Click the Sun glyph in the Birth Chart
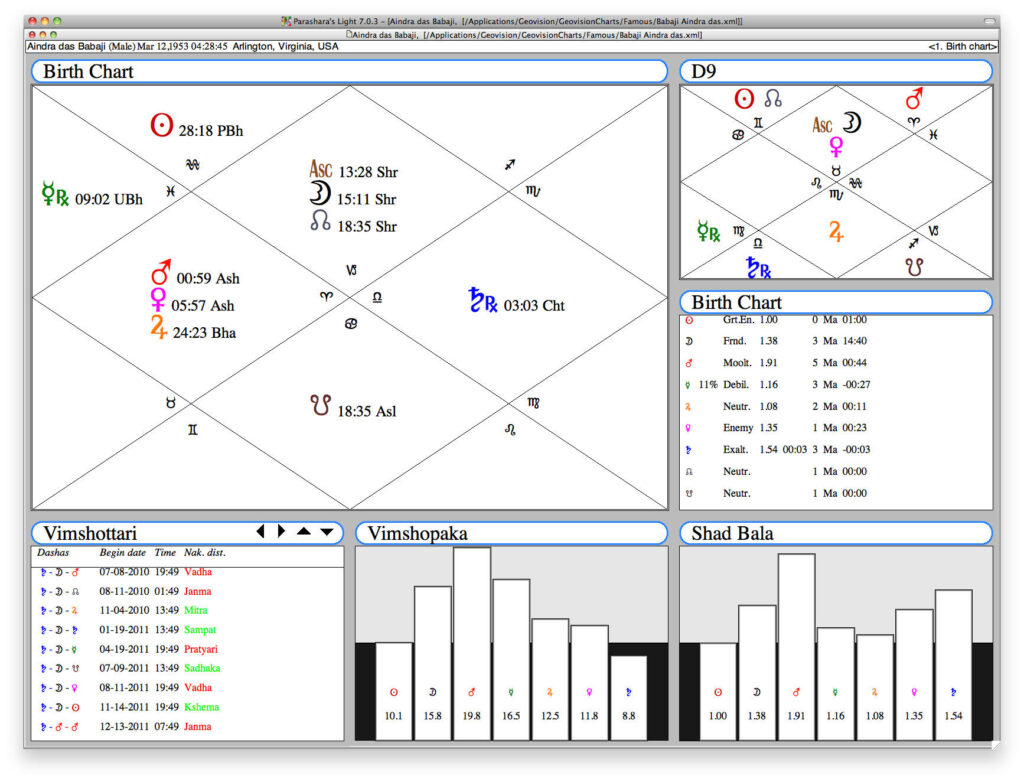 [161, 124]
